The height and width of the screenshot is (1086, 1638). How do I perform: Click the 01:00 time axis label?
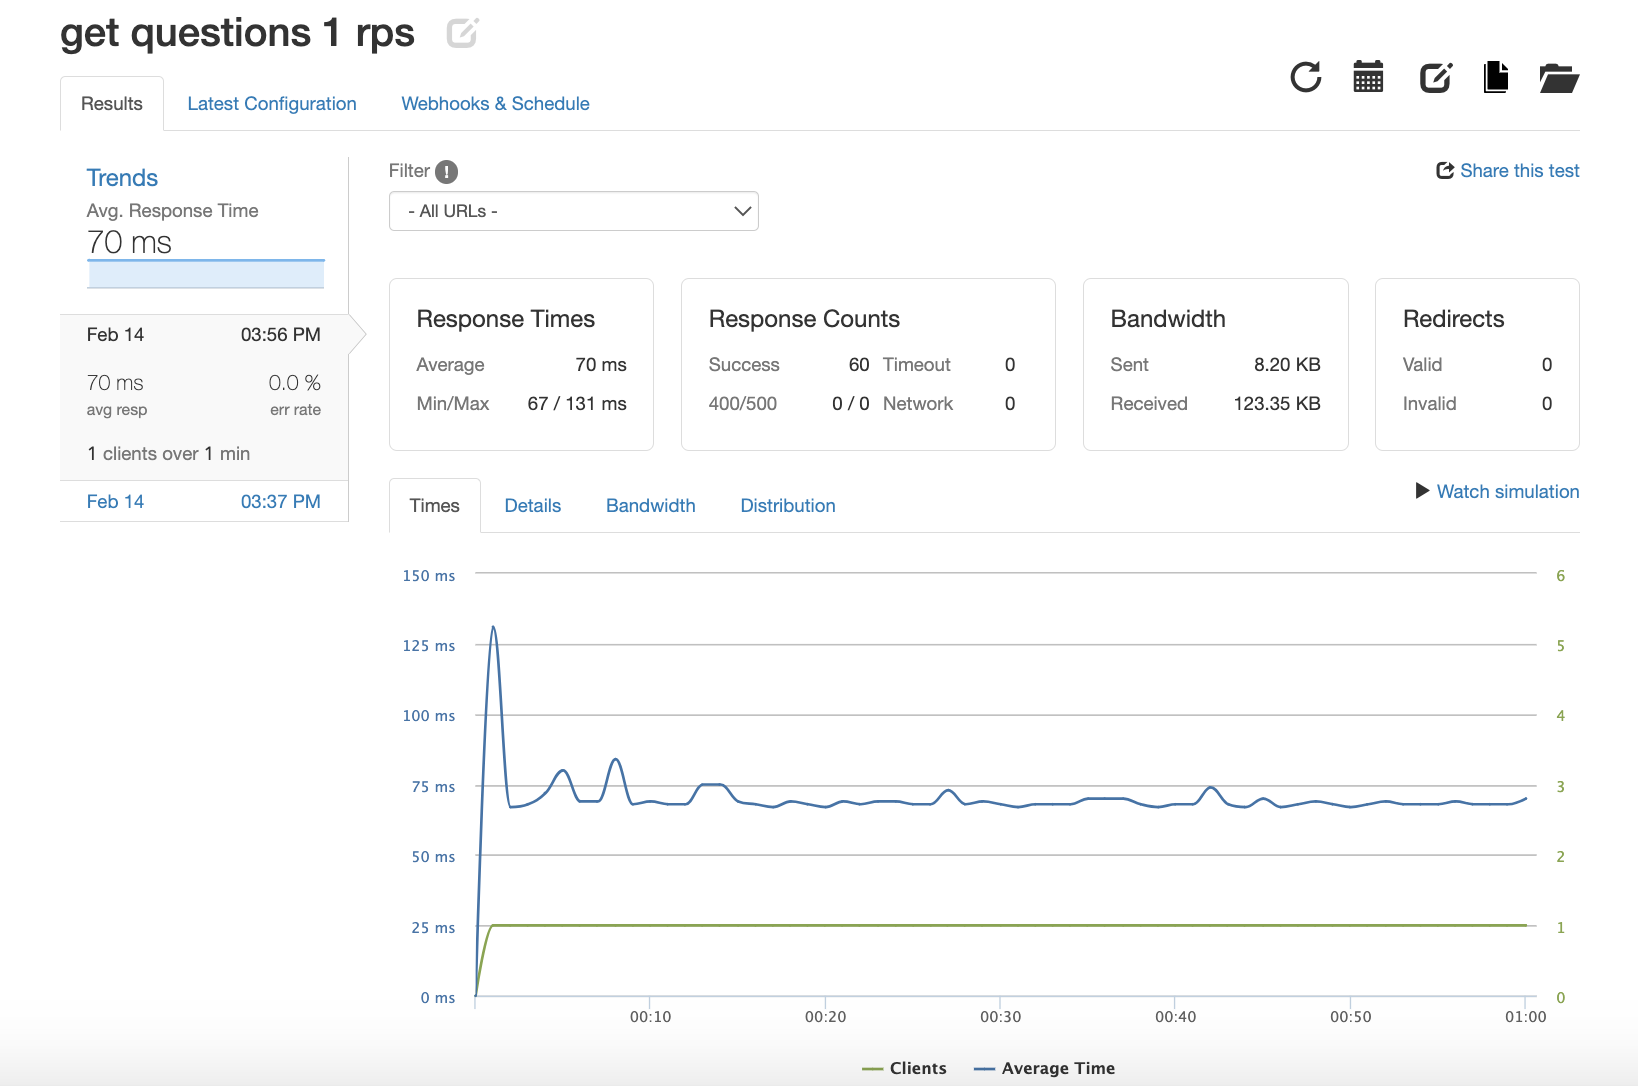pyautogui.click(x=1525, y=1017)
